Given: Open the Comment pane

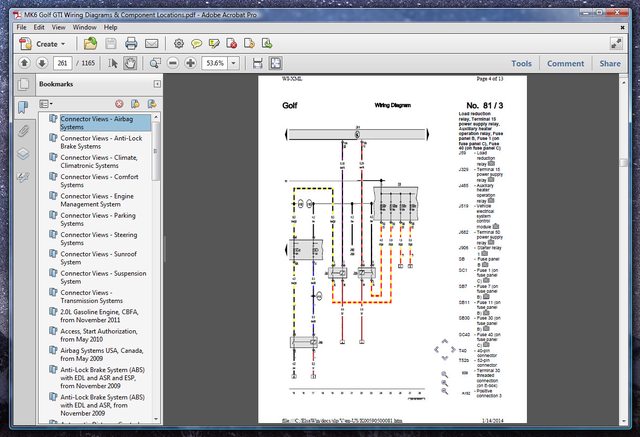Looking at the screenshot, I should click(x=565, y=63).
